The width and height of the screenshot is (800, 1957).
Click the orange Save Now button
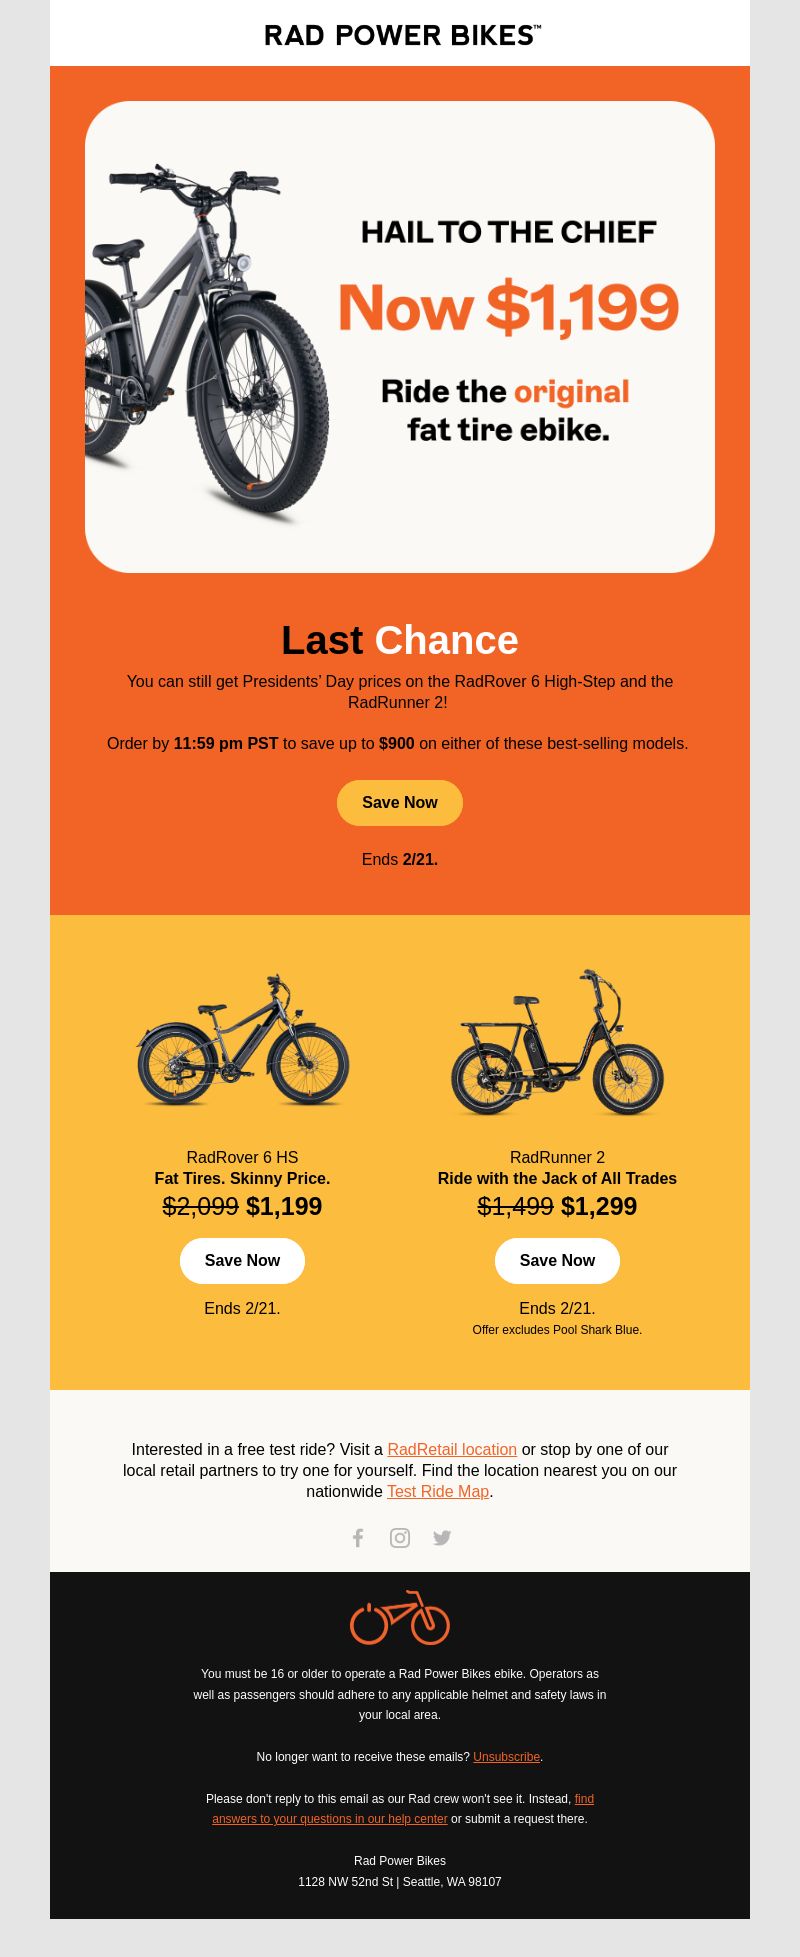400,803
